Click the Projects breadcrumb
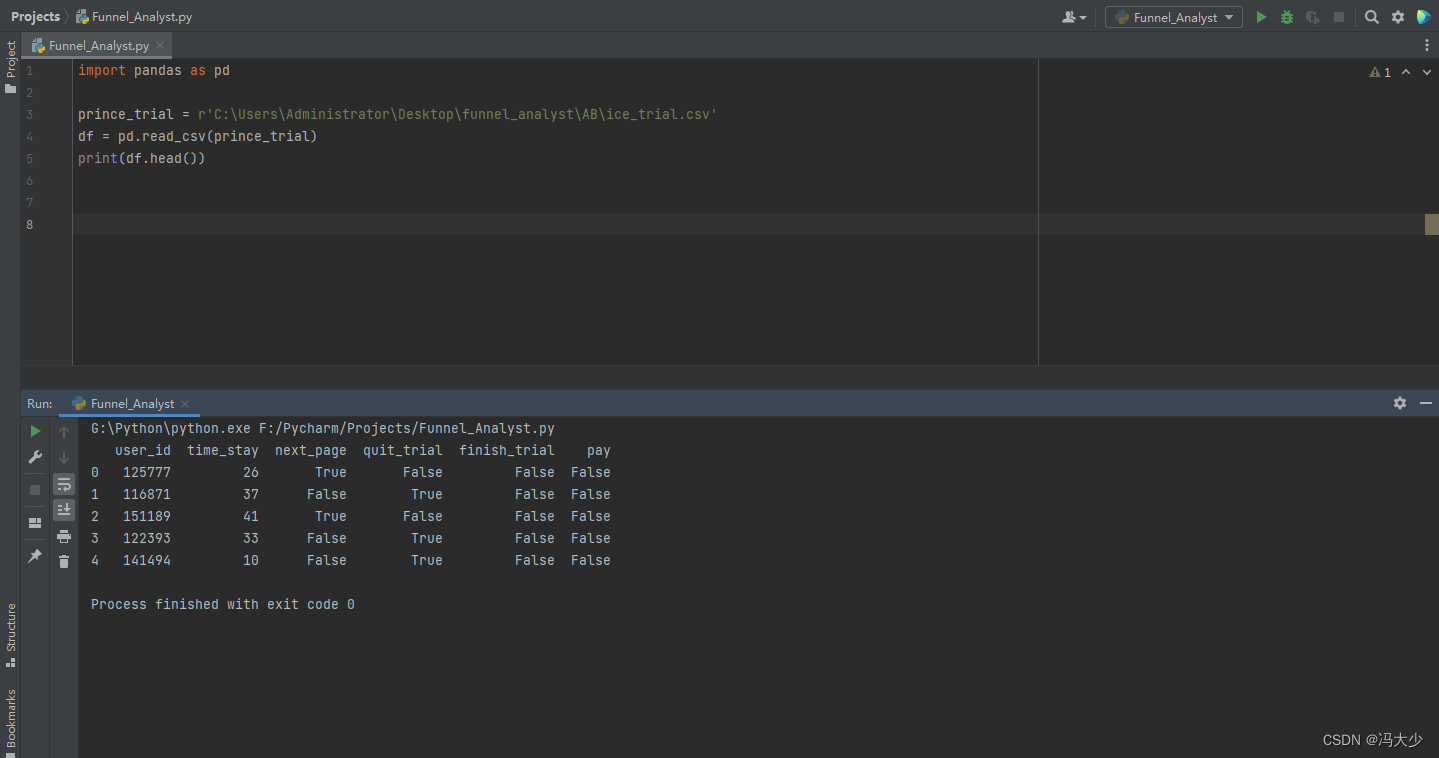This screenshot has height=758, width=1439. tap(35, 17)
